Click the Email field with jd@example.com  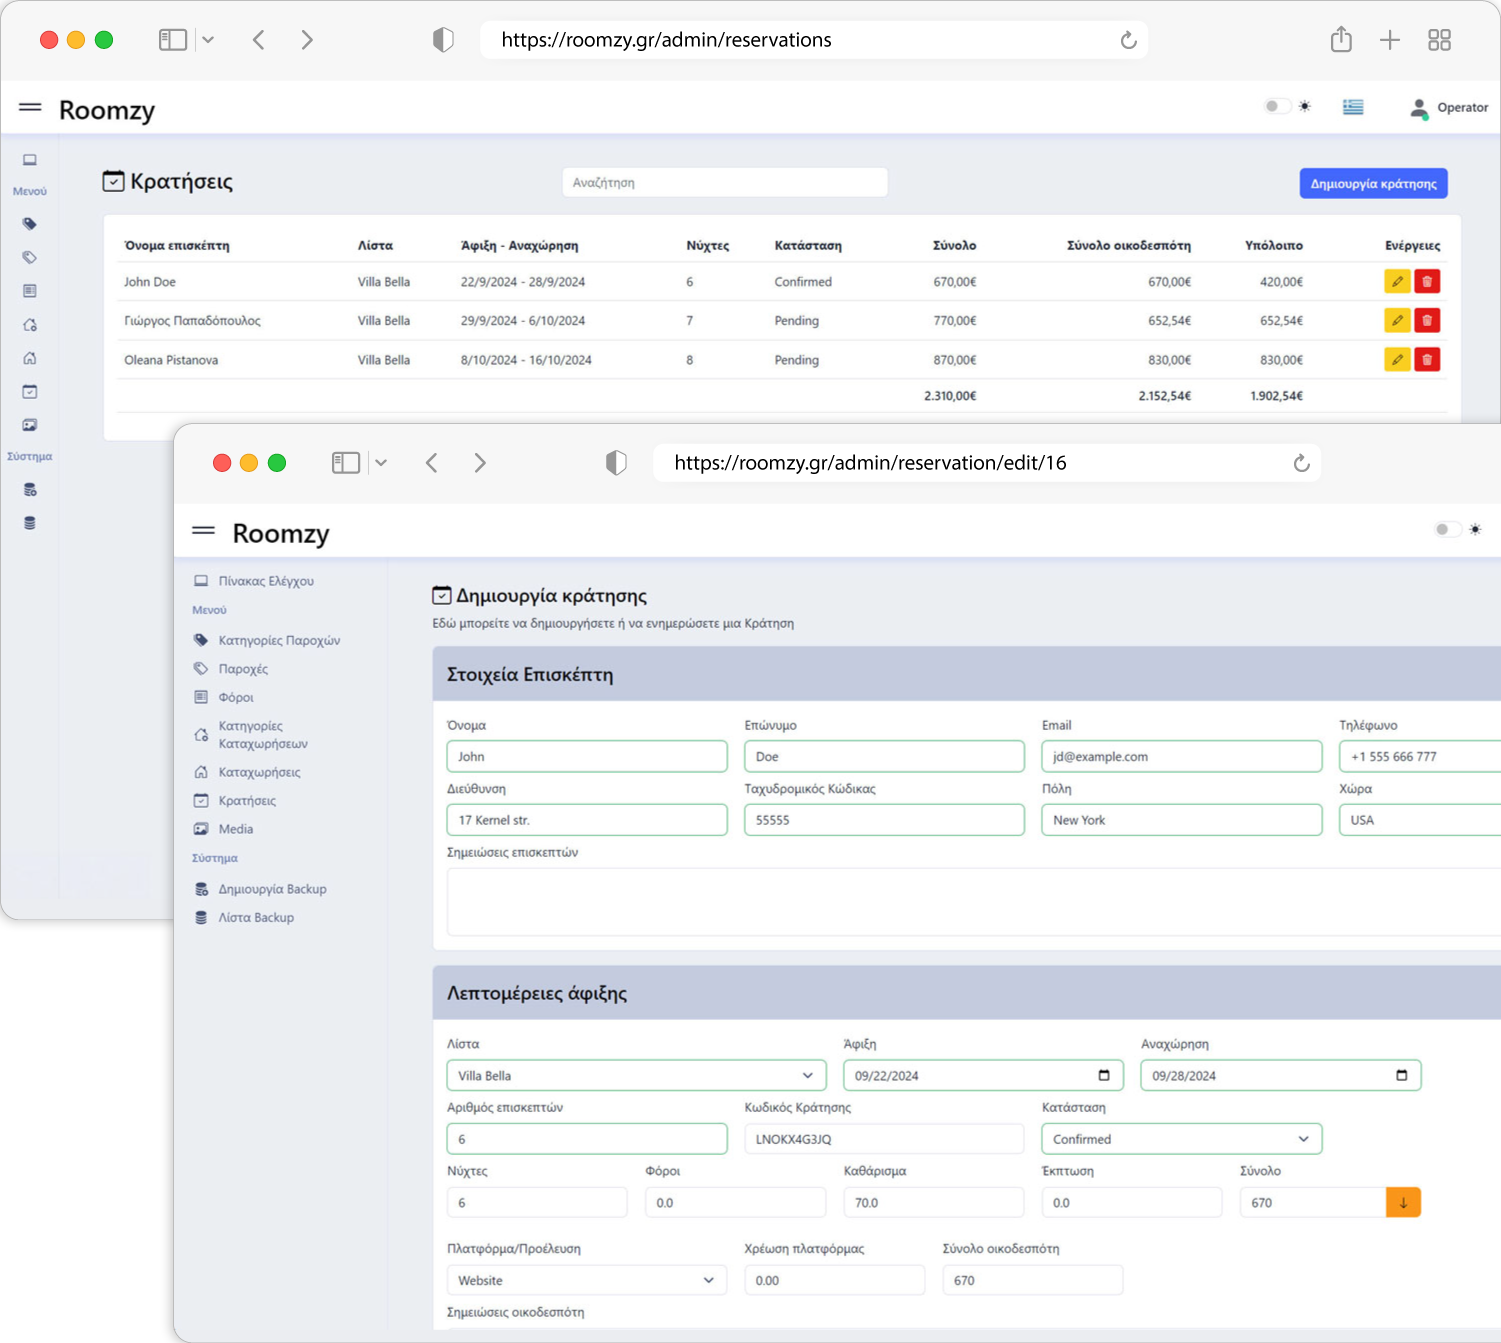click(x=1181, y=757)
